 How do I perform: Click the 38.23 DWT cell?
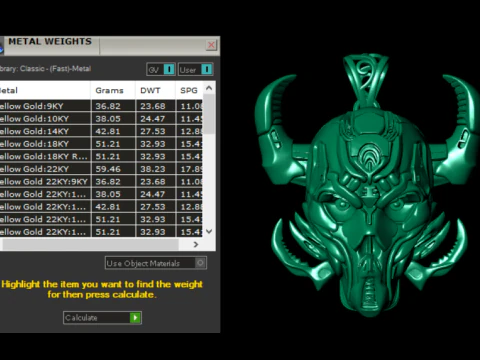pyautogui.click(x=155, y=169)
